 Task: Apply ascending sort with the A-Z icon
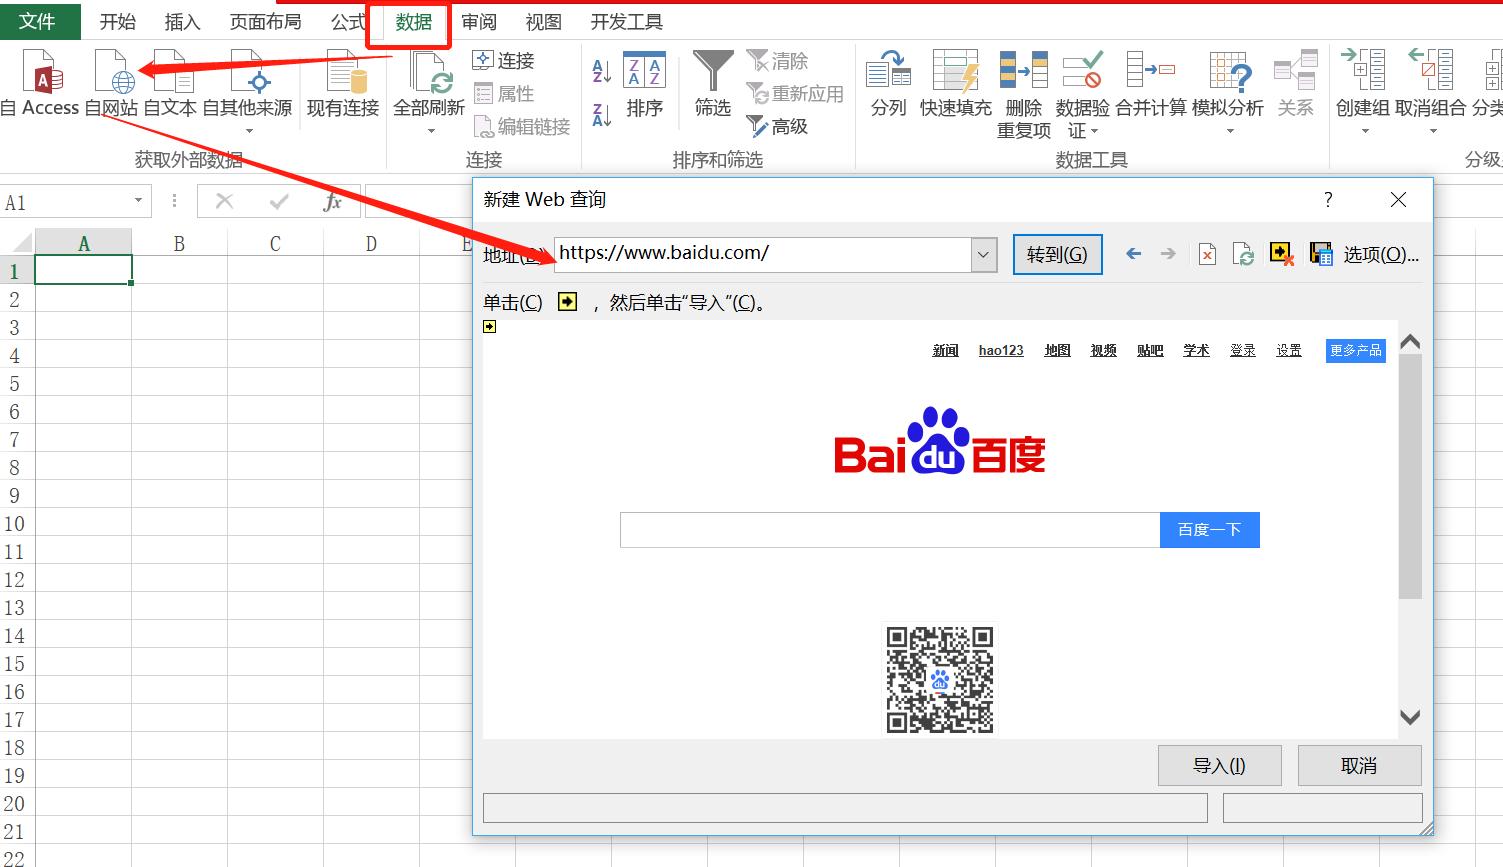pos(600,72)
